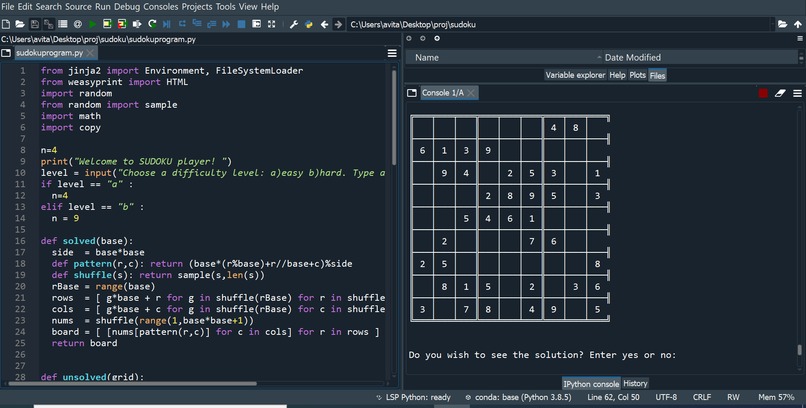Screen dimensions: 806x408
Task: Click the console browse tabs icon
Action: tap(412, 93)
